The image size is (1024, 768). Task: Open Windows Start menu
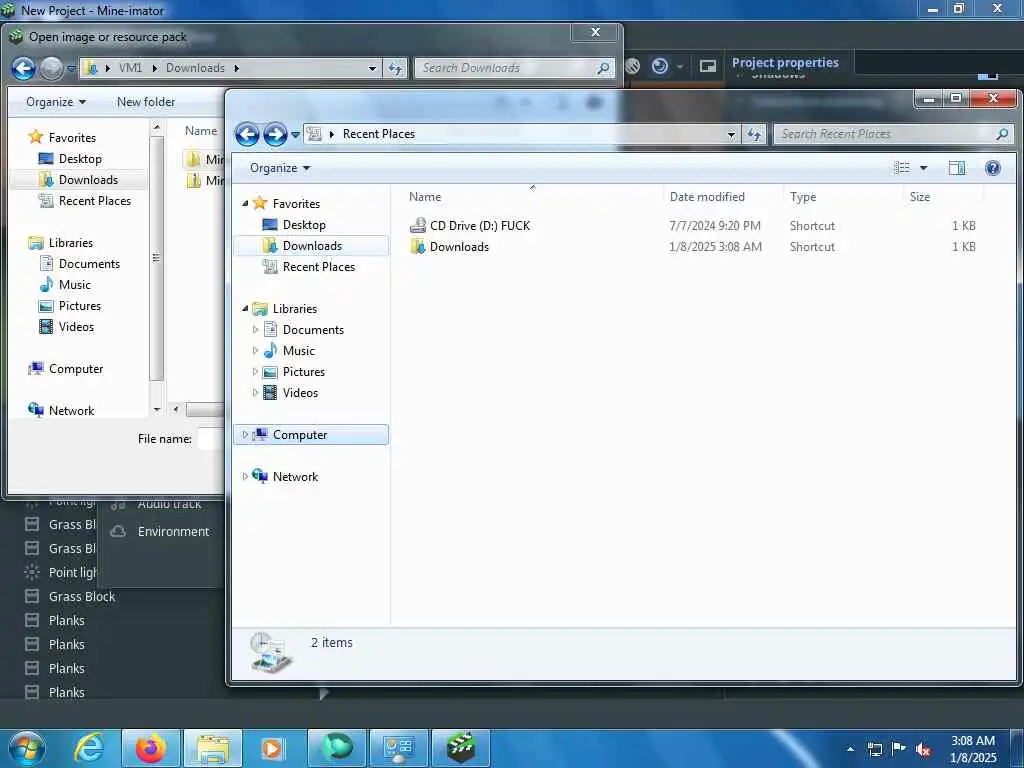pyautogui.click(x=27, y=748)
